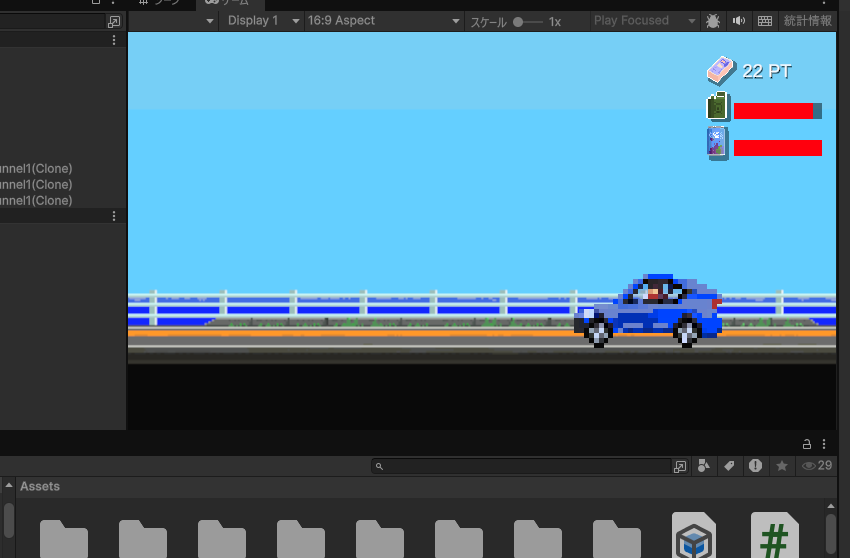Toggle the 統計情報 stats button
The image size is (850, 558).
(808, 21)
